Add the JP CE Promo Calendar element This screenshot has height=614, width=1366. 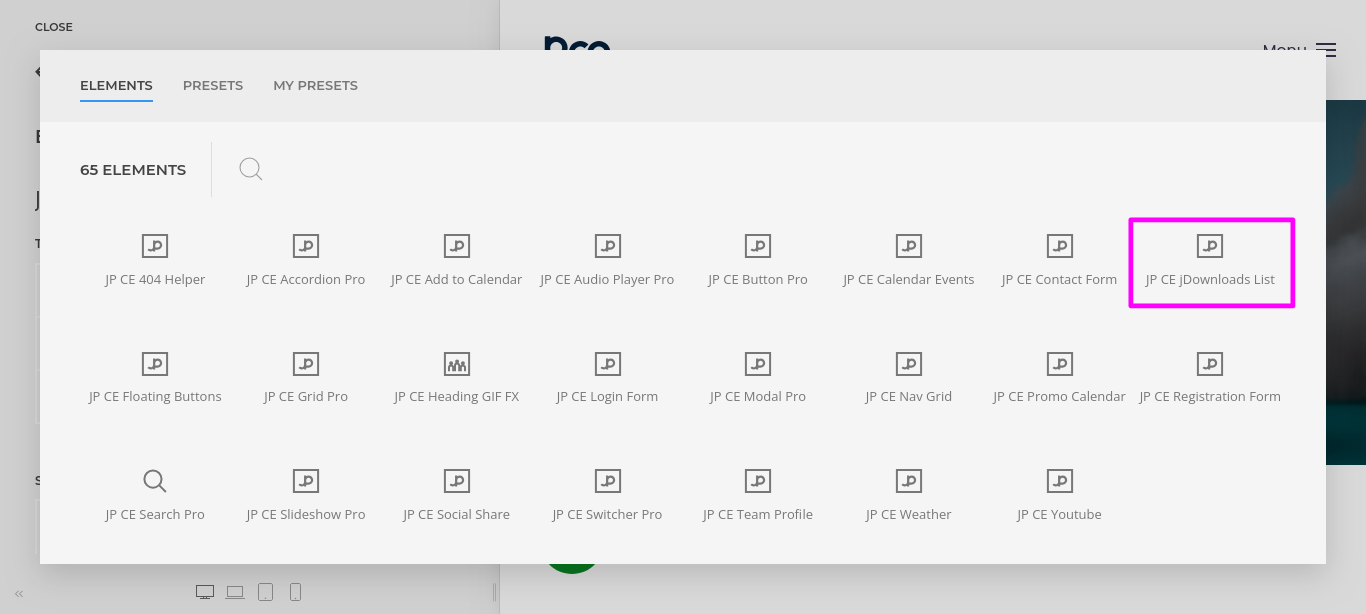[x=1059, y=379]
